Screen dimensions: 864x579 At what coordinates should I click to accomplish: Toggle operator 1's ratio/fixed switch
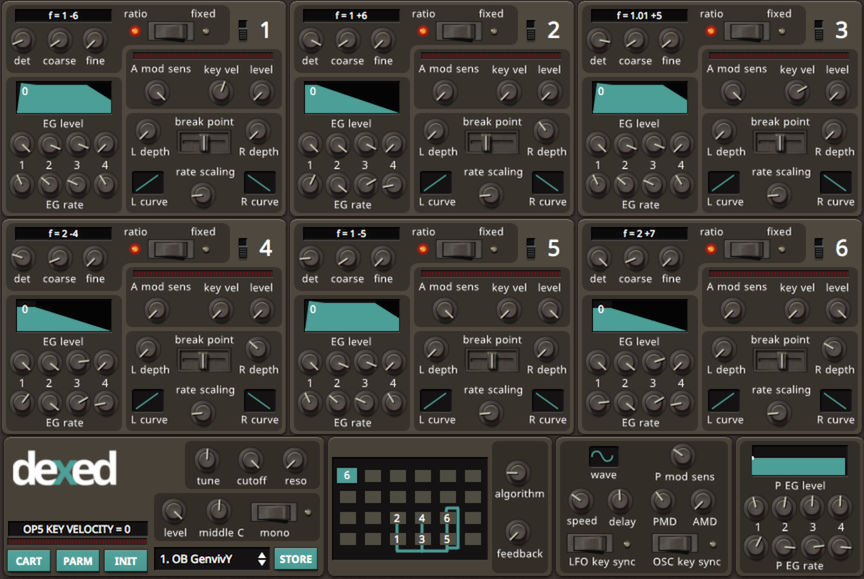171,31
